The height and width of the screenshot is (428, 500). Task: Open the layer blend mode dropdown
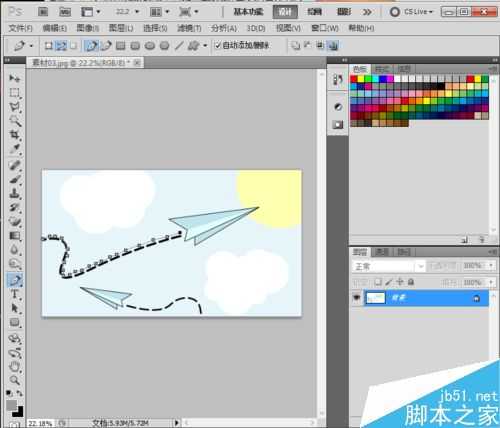(x=389, y=266)
